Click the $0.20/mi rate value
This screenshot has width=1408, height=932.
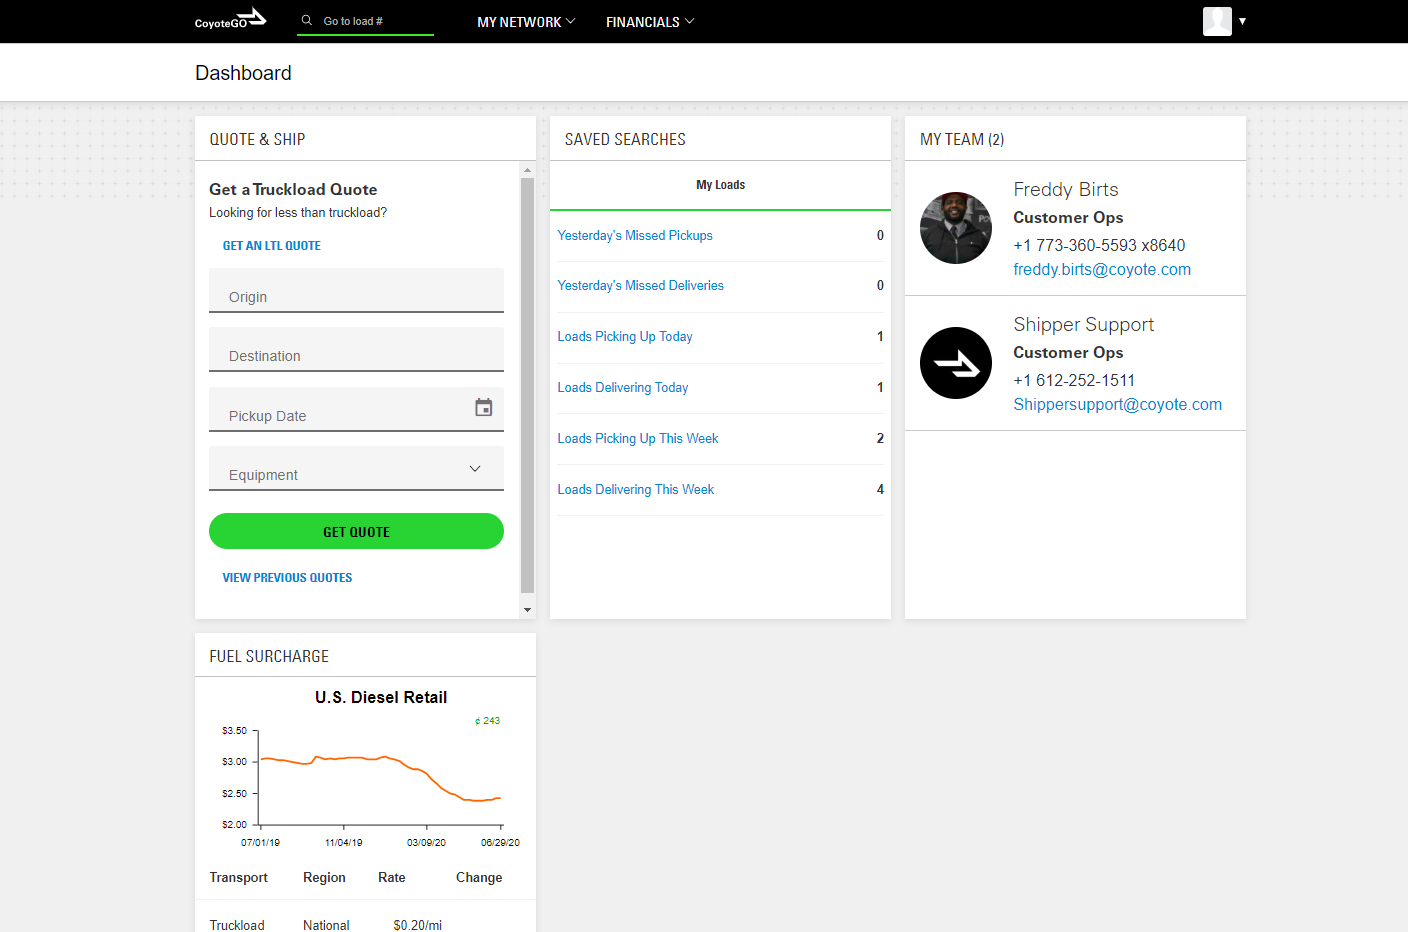coord(418,926)
